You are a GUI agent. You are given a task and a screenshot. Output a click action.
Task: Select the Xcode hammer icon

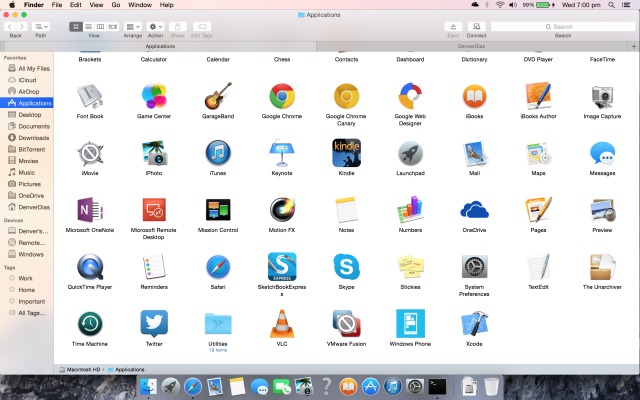pos(474,324)
